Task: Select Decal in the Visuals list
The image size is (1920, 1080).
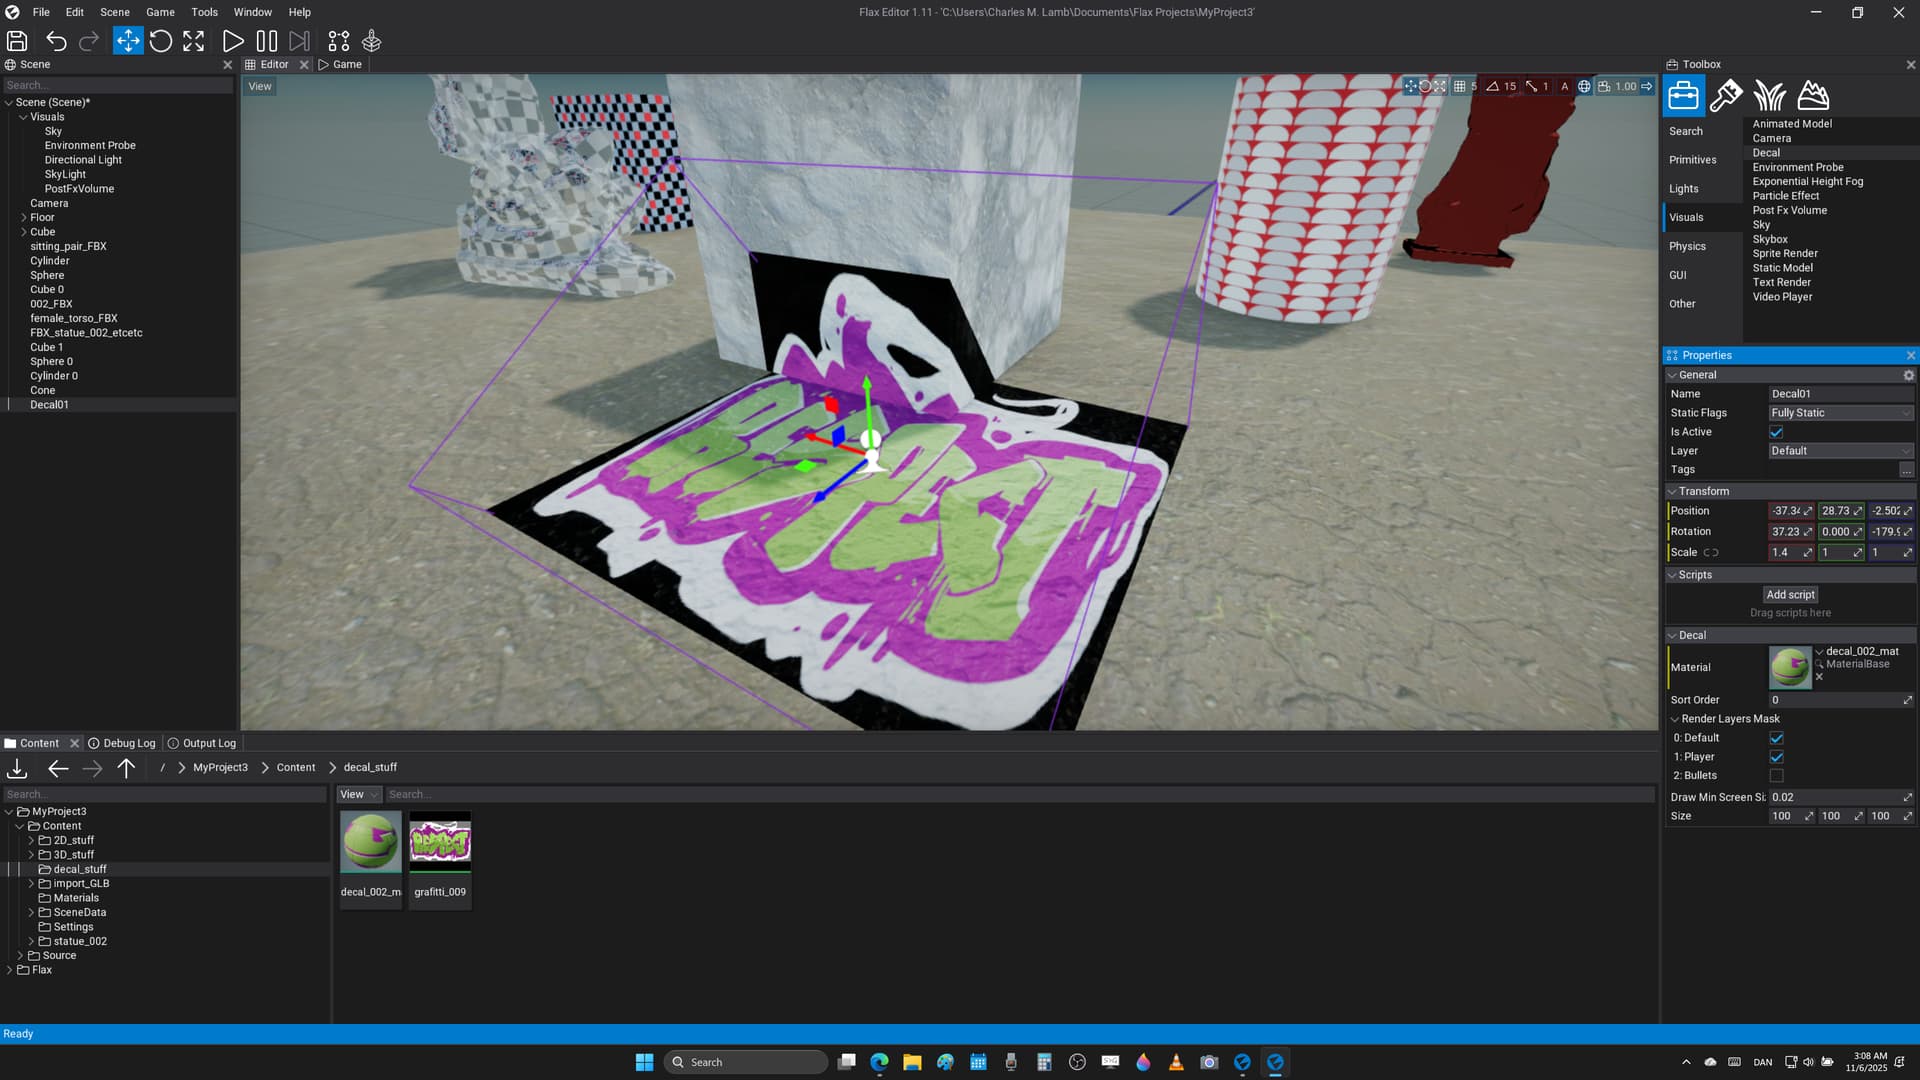Action: tap(1766, 153)
